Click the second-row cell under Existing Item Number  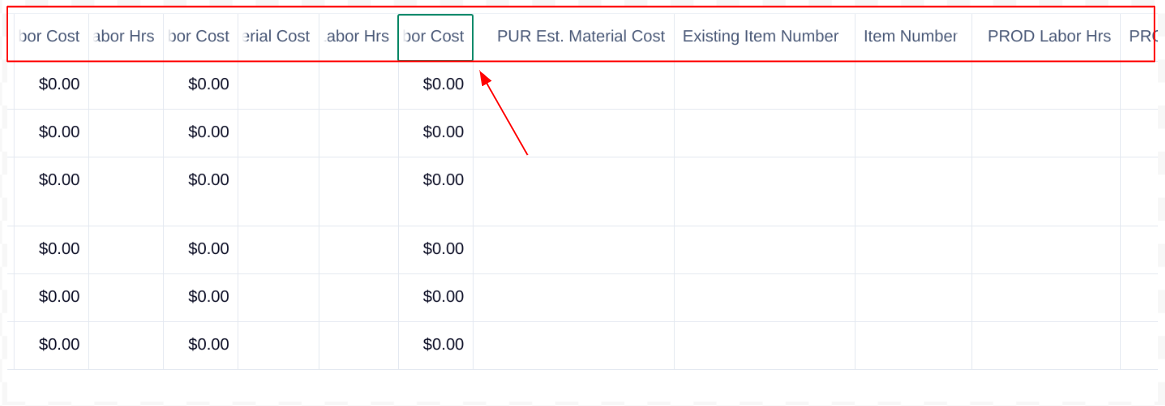[x=765, y=133]
